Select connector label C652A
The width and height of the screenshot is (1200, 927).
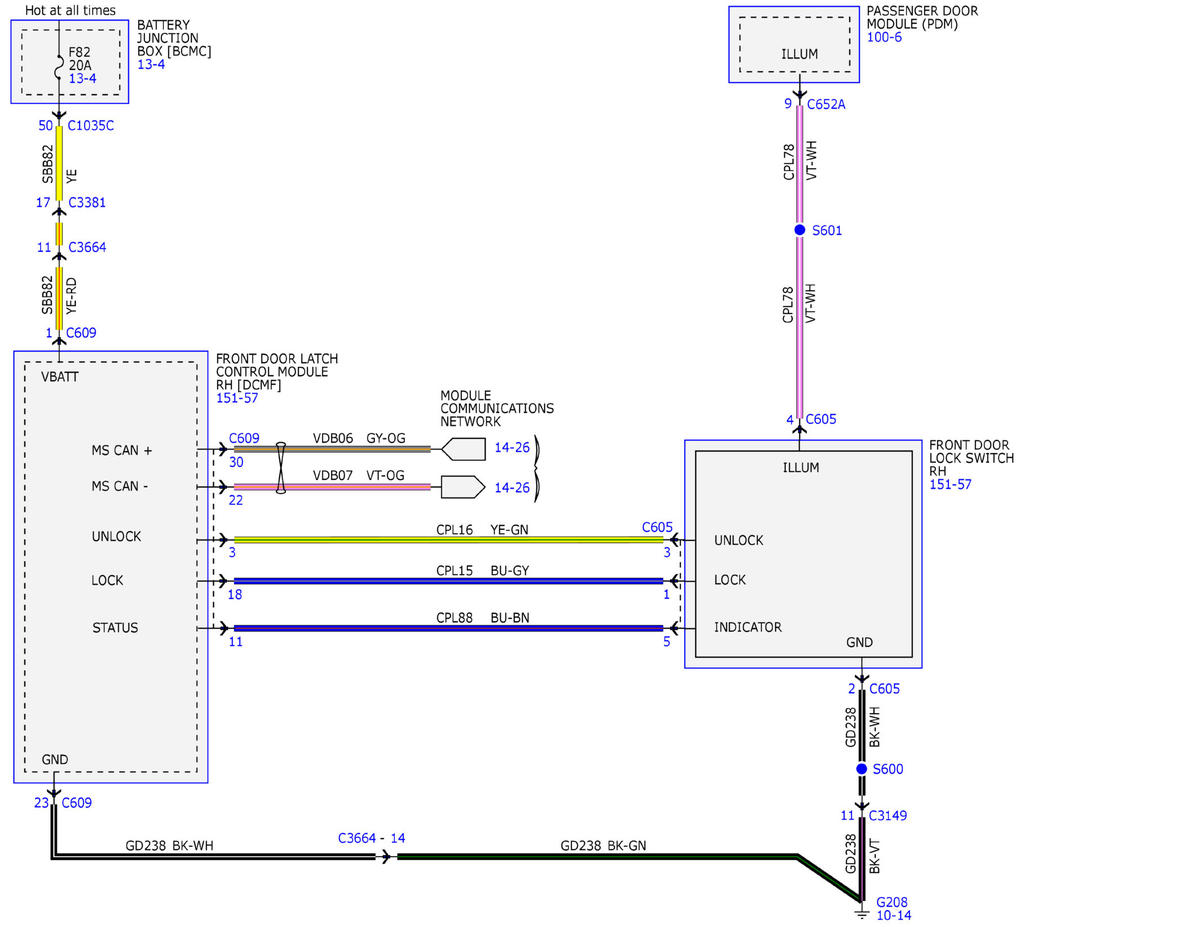click(826, 103)
